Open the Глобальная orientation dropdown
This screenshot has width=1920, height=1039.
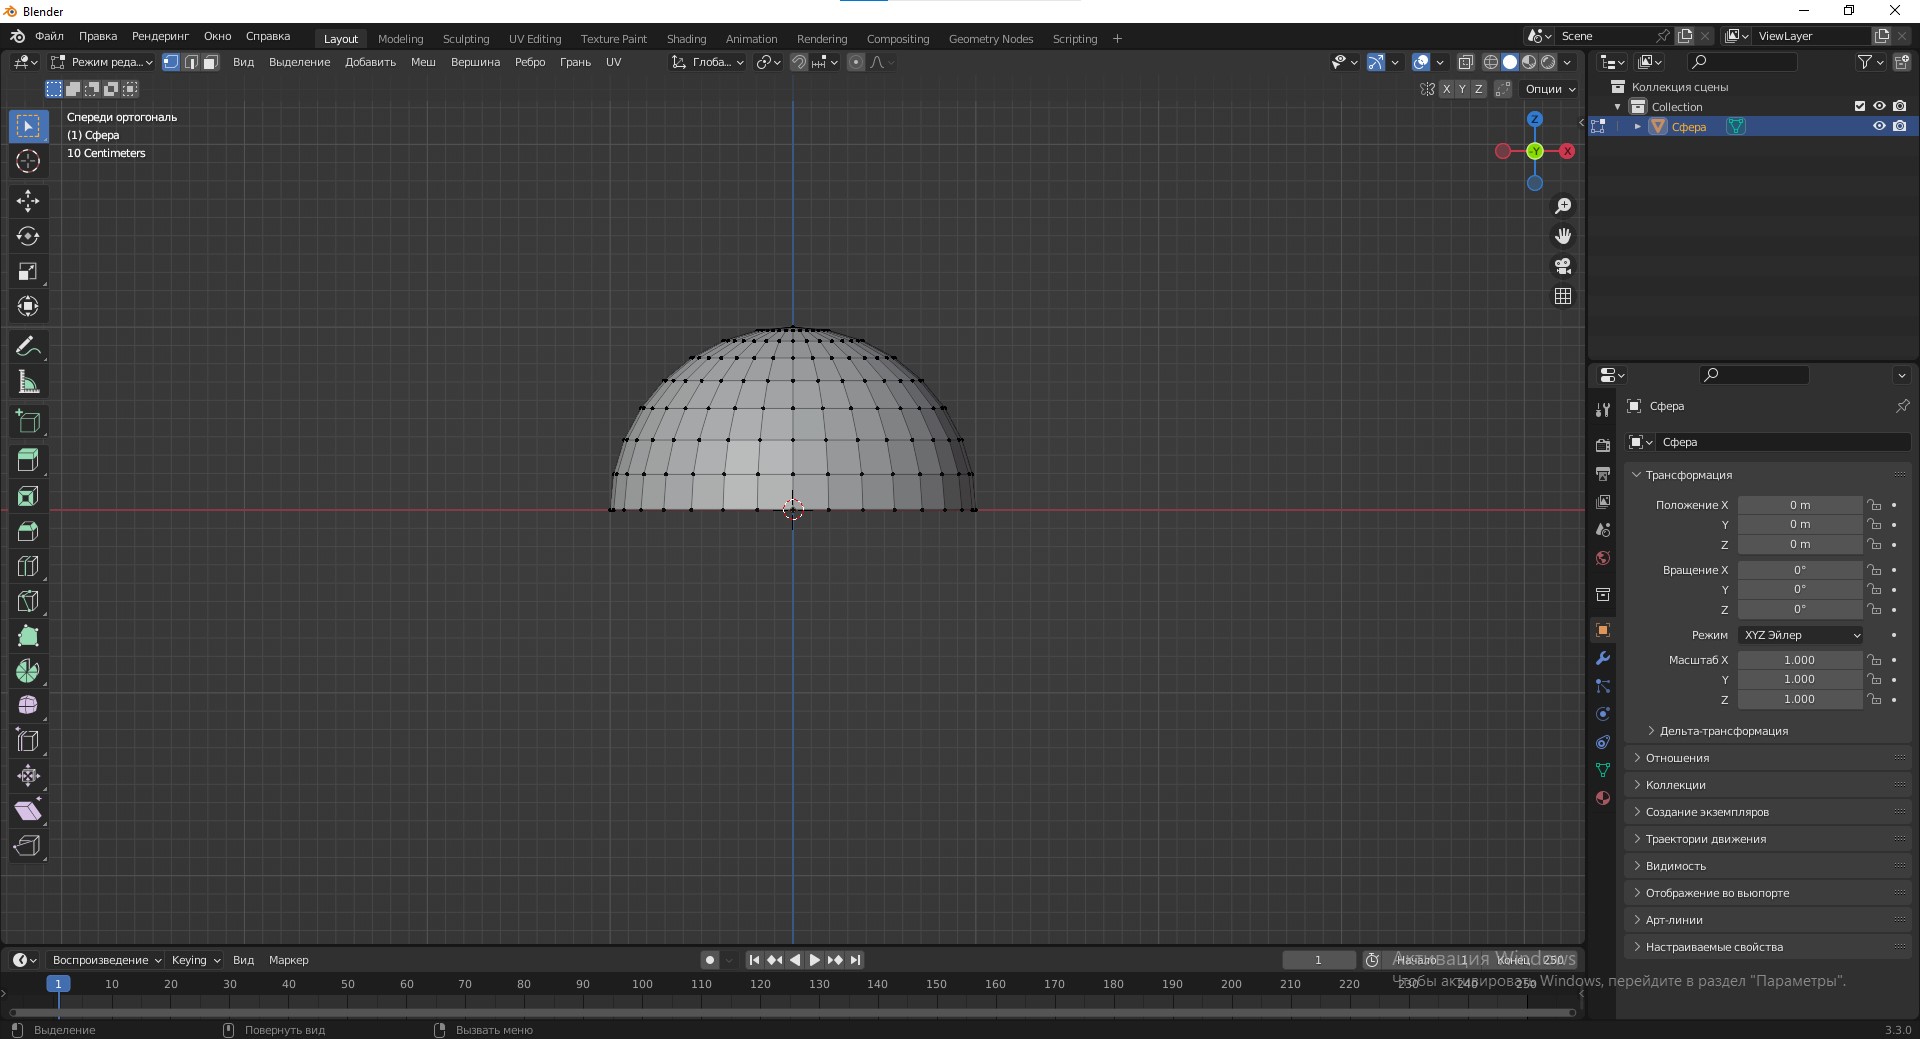click(x=708, y=62)
